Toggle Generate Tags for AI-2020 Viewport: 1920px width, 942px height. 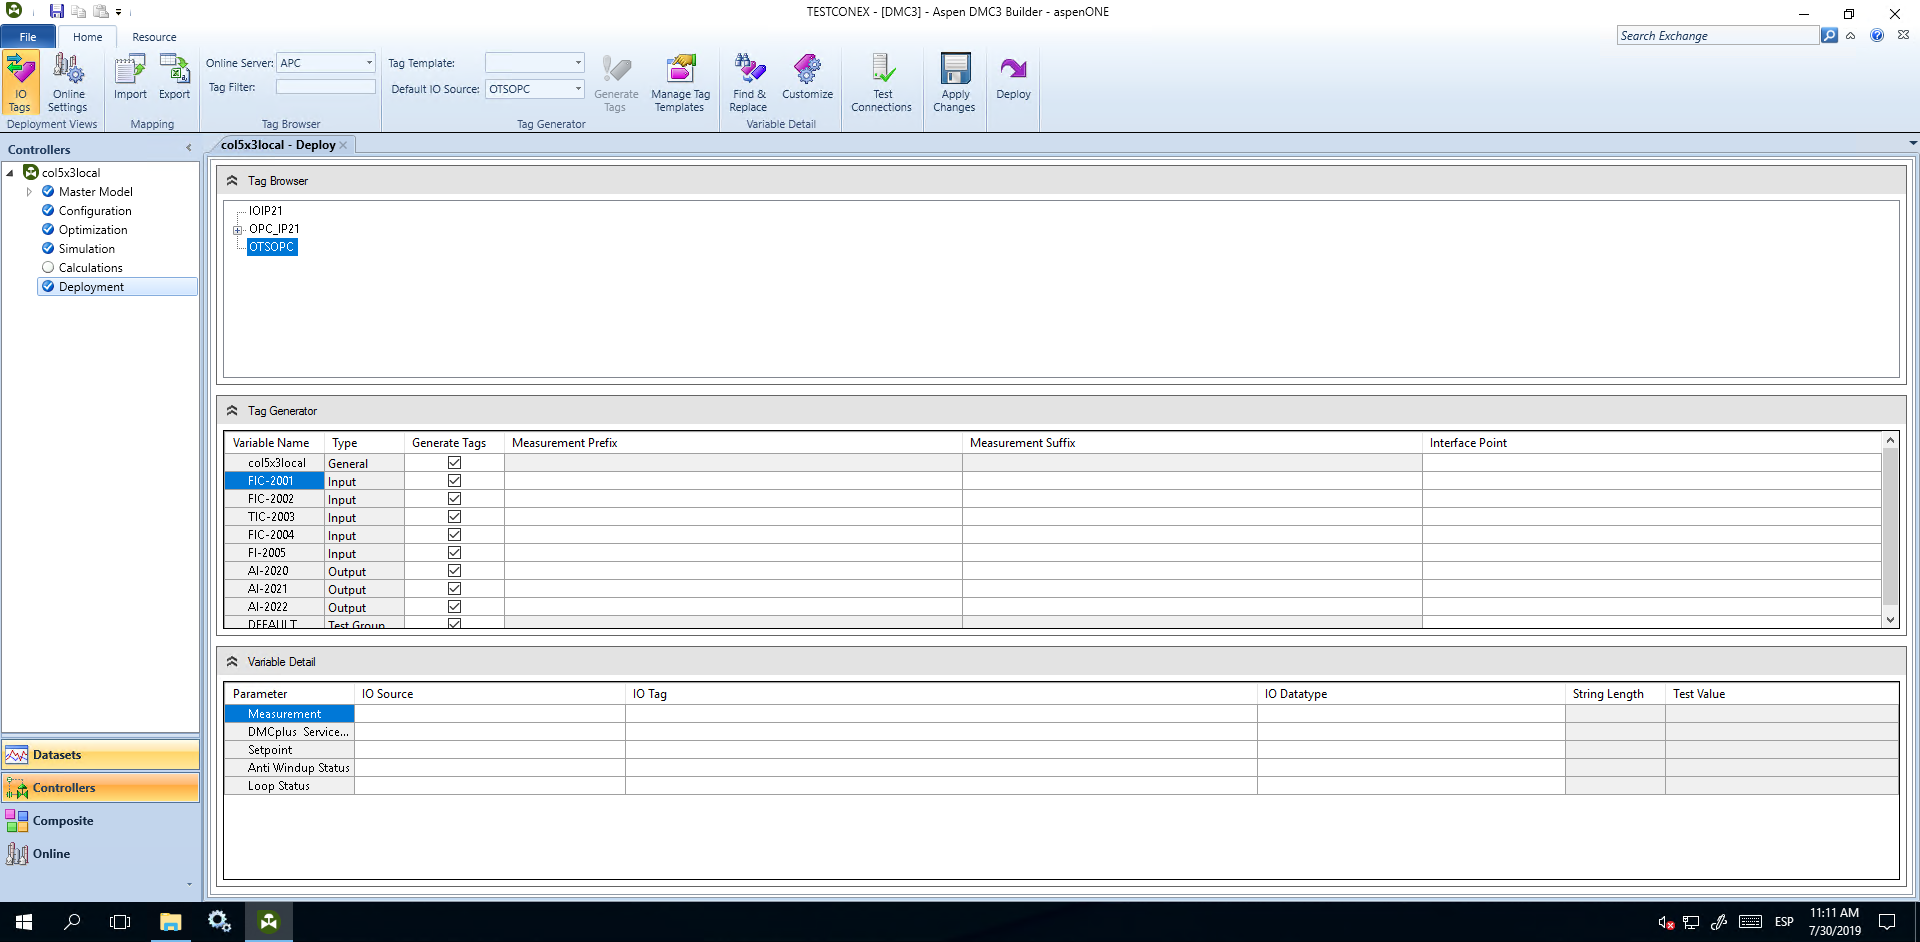454,571
